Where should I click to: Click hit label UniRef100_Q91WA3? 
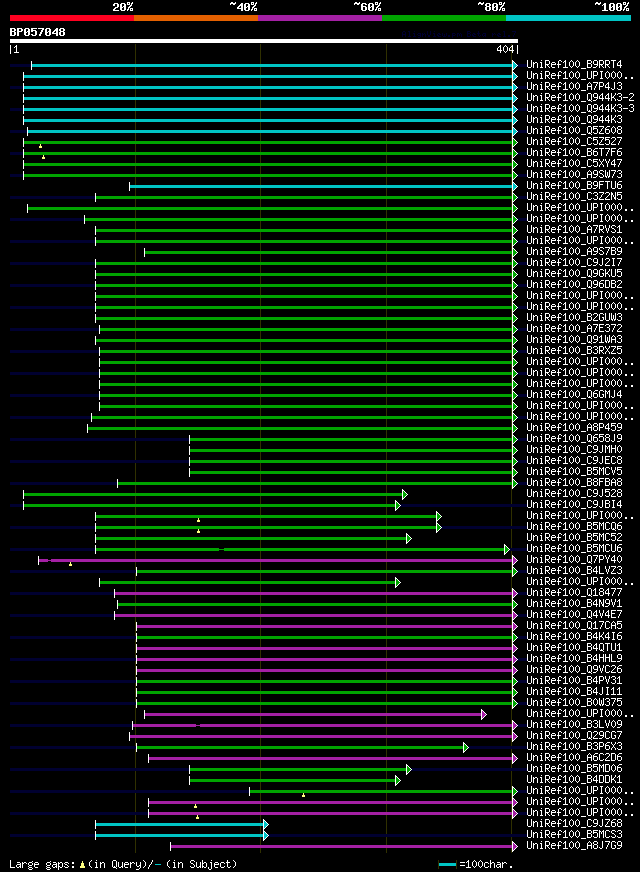click(x=574, y=340)
